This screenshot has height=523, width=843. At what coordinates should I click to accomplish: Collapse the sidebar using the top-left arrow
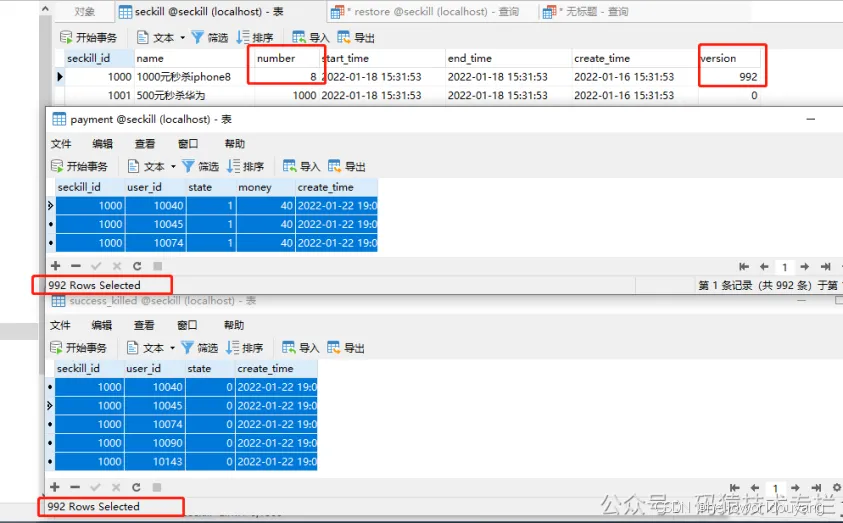click(x=45, y=9)
